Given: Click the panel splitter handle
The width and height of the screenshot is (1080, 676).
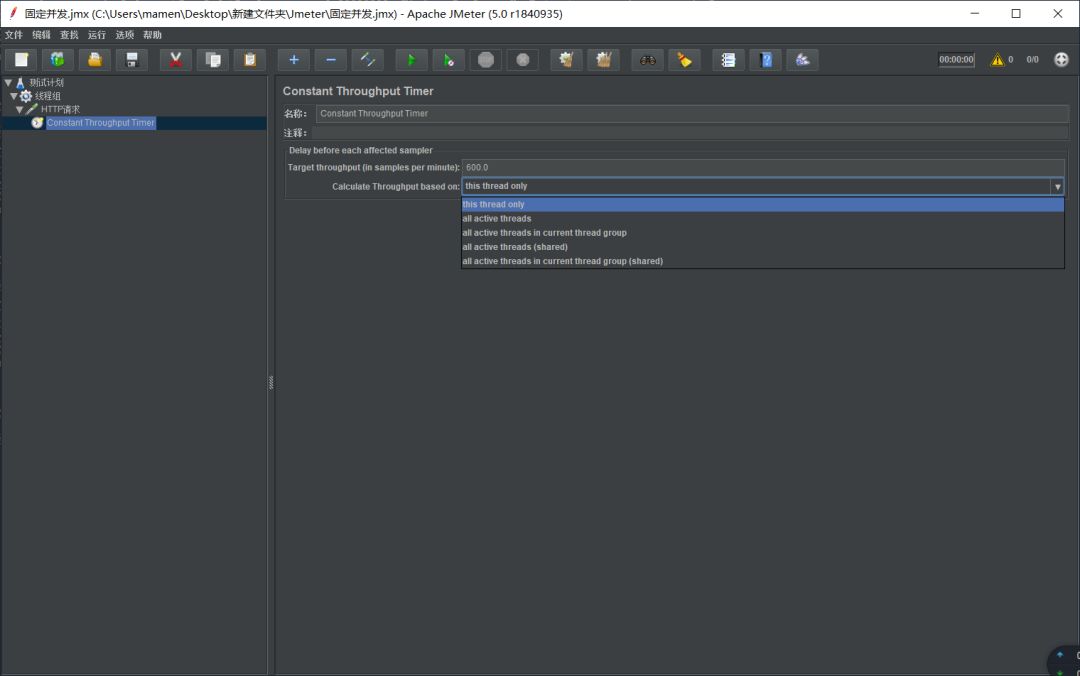Looking at the screenshot, I should click(271, 382).
